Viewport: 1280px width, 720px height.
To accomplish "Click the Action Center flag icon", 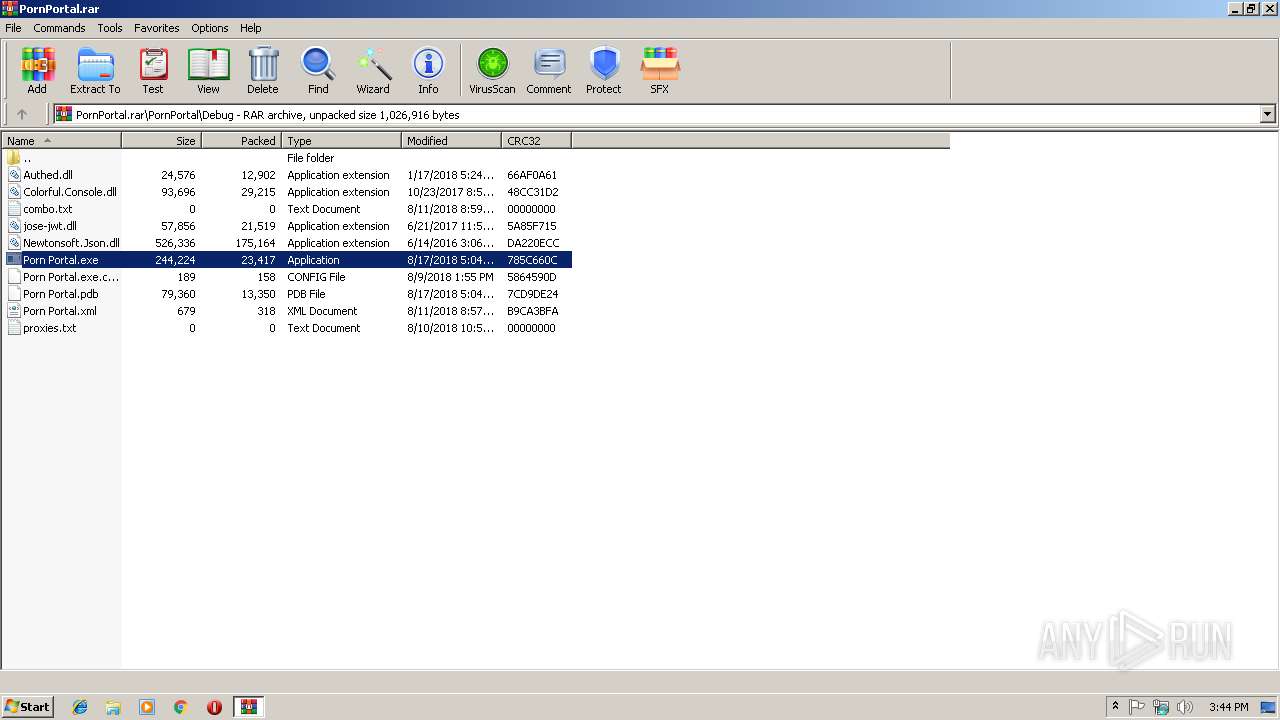I will (1137, 707).
